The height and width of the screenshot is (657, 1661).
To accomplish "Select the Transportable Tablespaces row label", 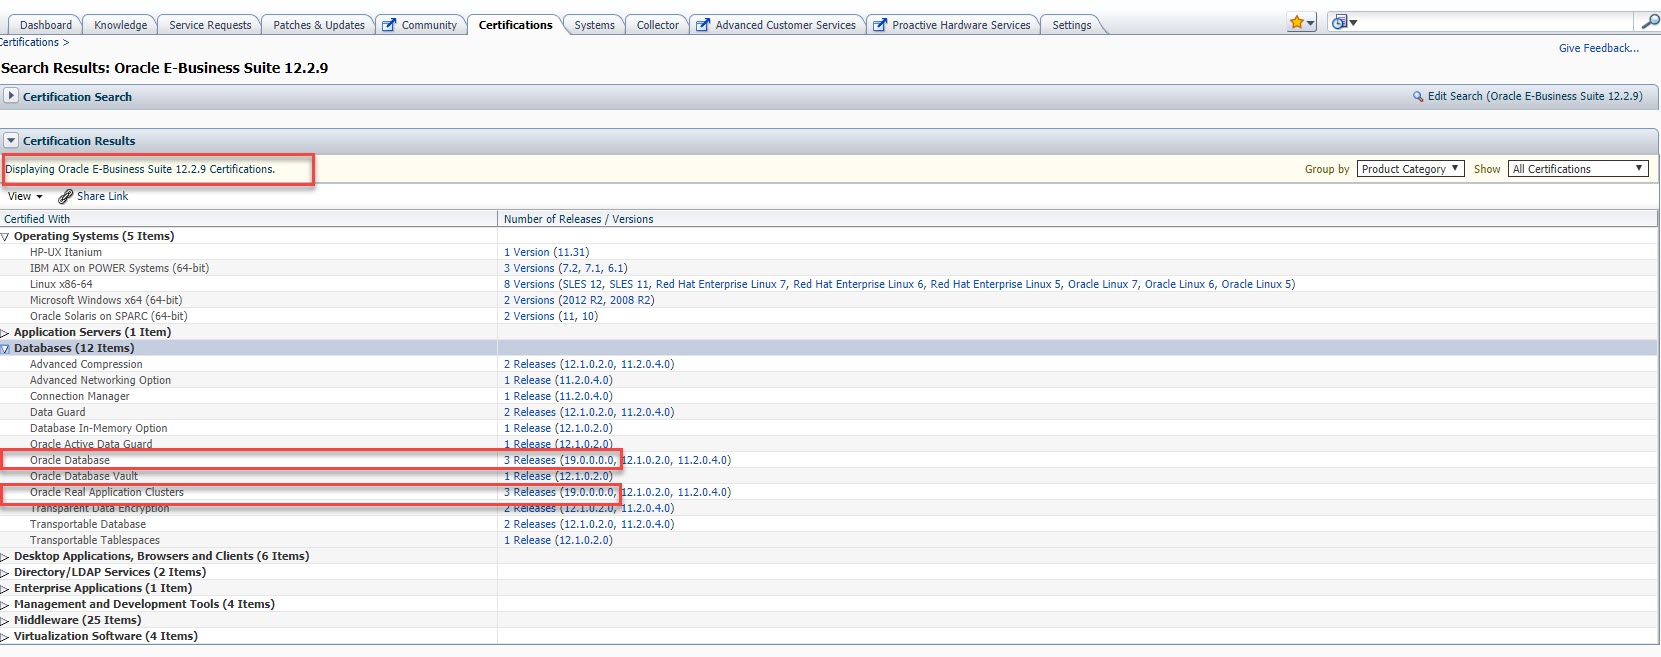I will pos(95,541).
